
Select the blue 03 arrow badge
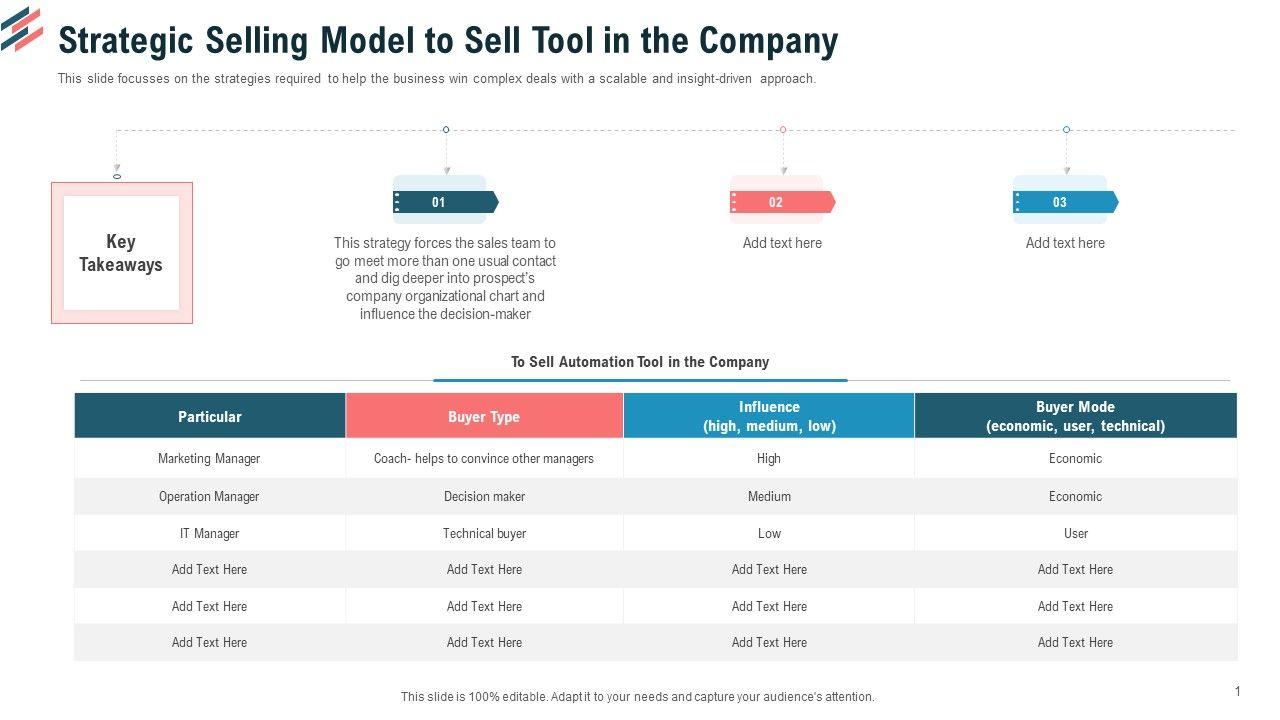pyautogui.click(x=1064, y=202)
